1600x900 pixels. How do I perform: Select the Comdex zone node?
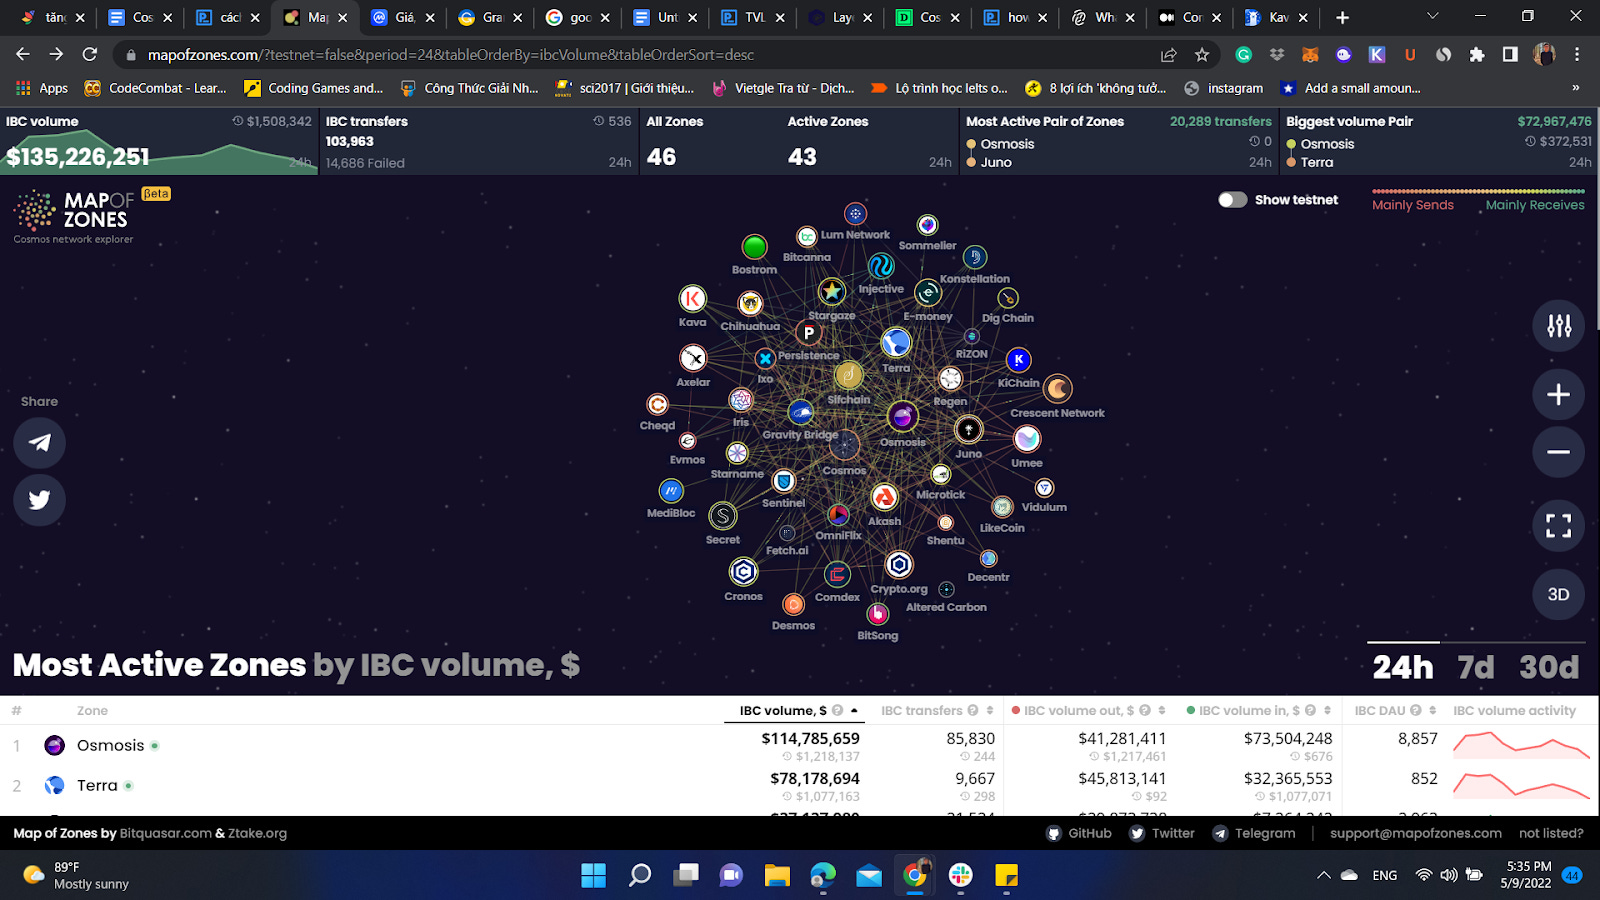[837, 574]
